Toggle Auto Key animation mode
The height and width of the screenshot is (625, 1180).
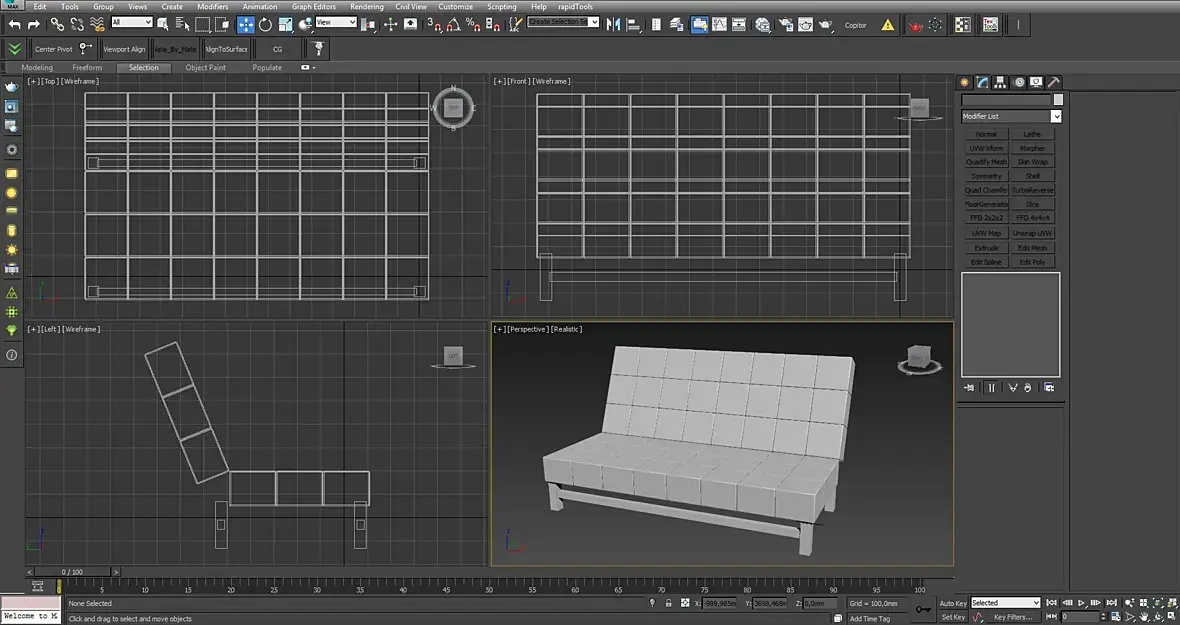pos(953,603)
